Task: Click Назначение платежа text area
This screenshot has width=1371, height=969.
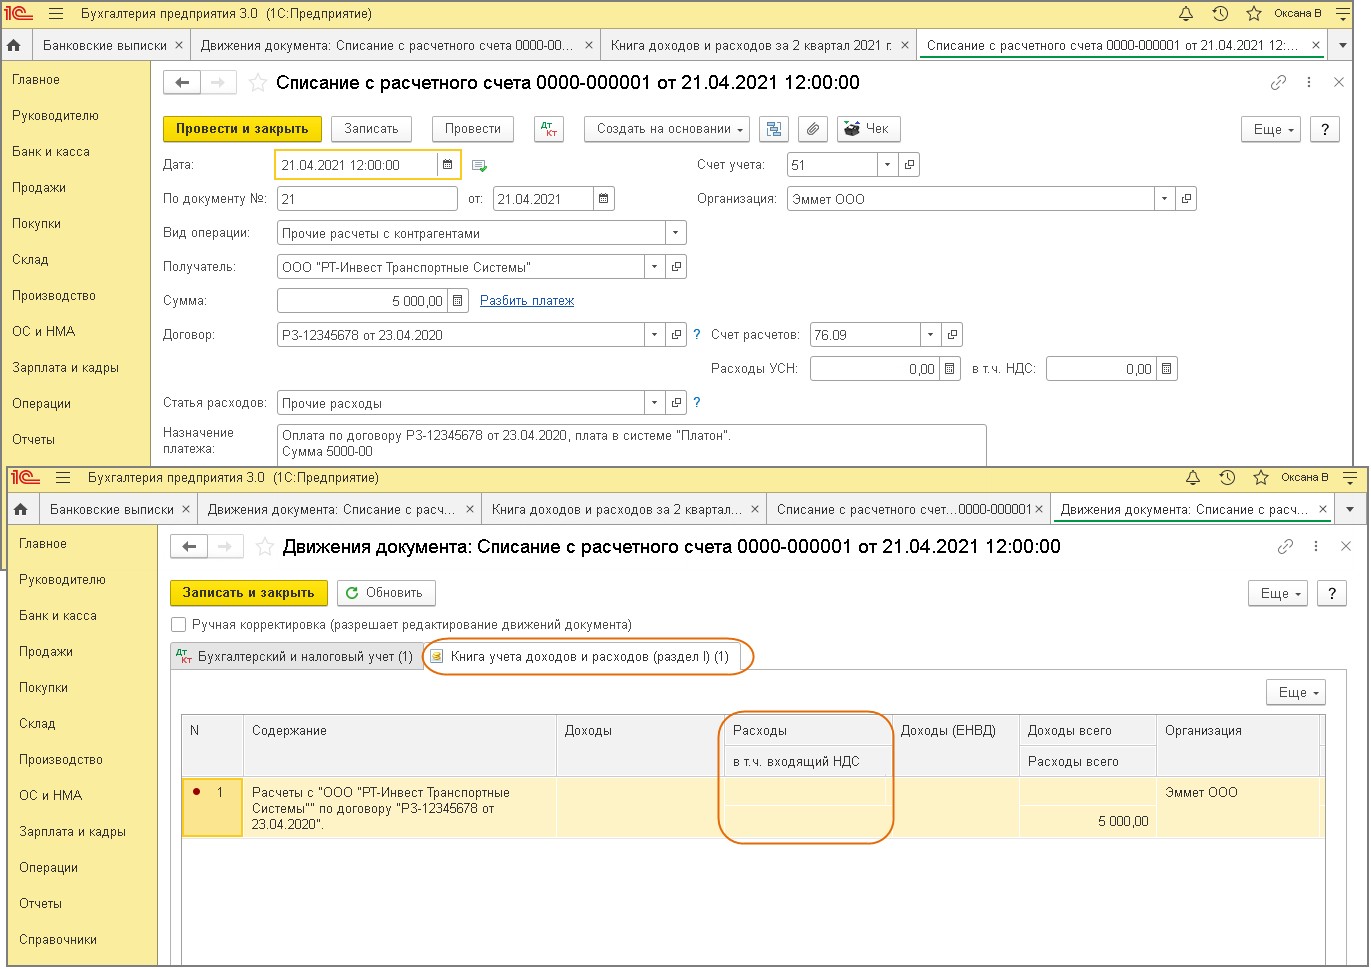Action: [631, 444]
